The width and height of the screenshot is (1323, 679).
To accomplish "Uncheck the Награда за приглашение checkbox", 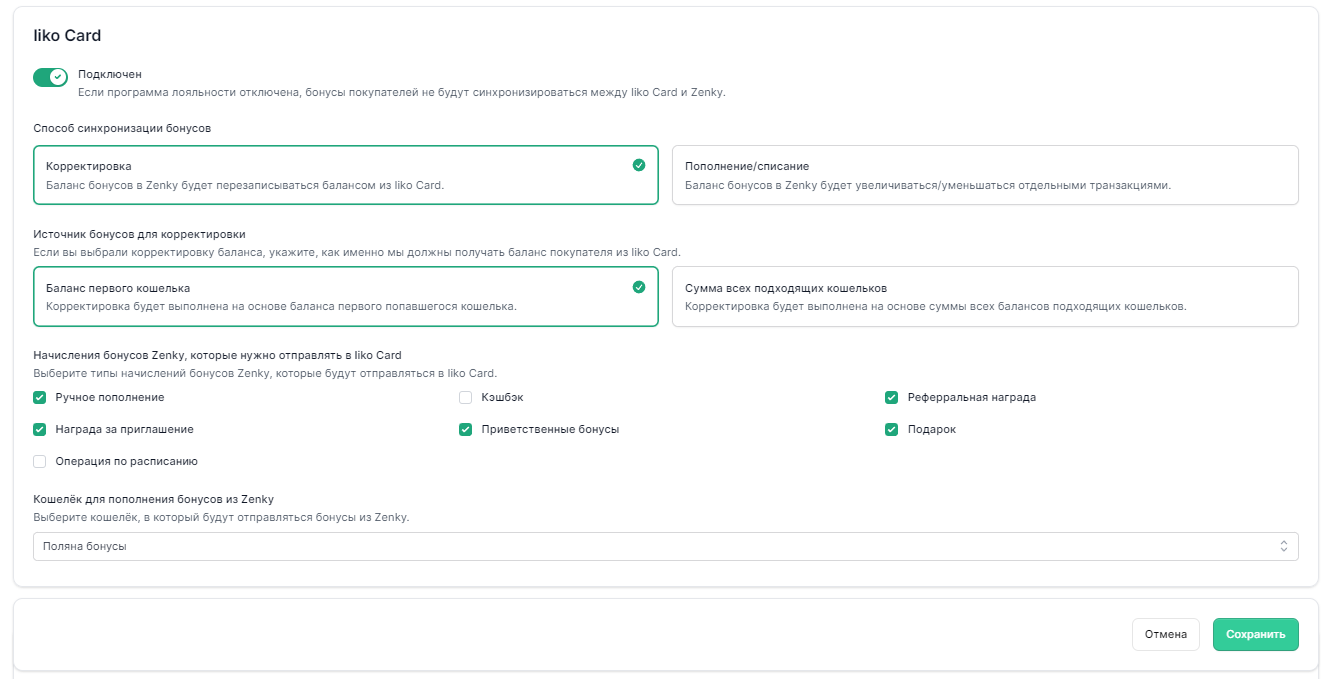I will pyautogui.click(x=40, y=429).
